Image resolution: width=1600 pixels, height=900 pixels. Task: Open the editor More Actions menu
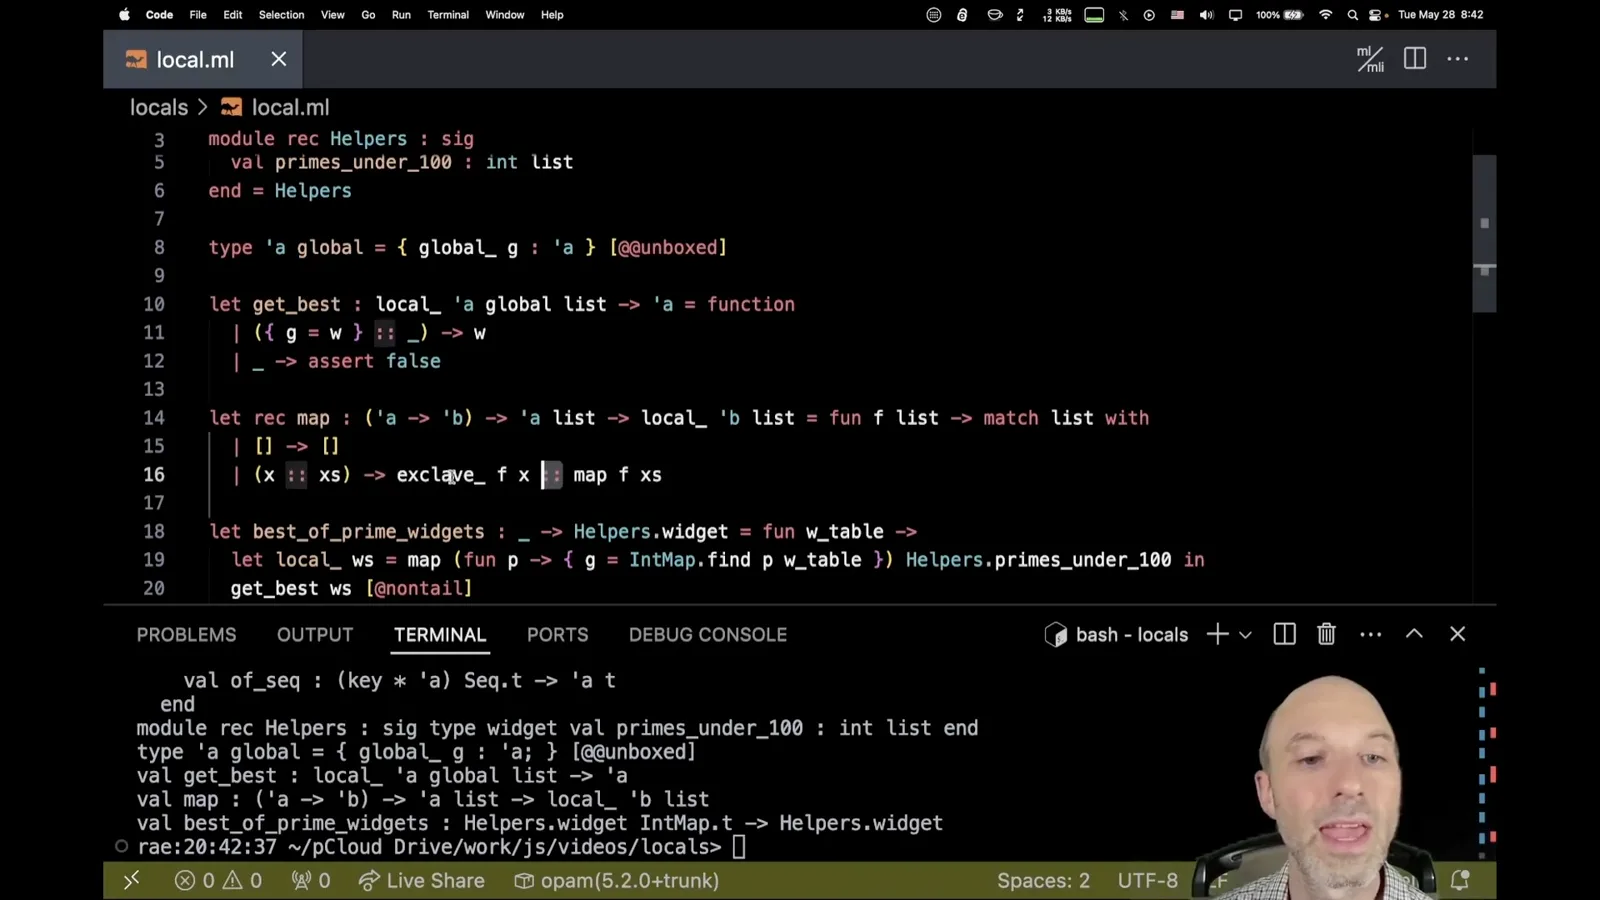1458,59
